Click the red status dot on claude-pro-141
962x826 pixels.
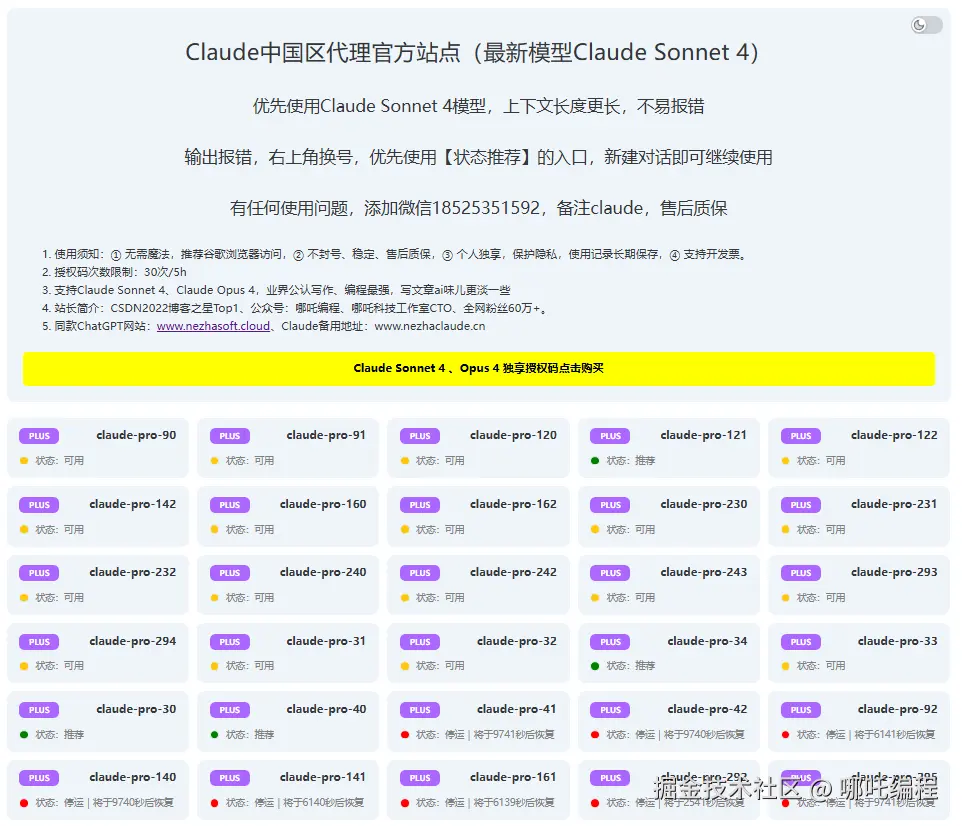coord(214,803)
